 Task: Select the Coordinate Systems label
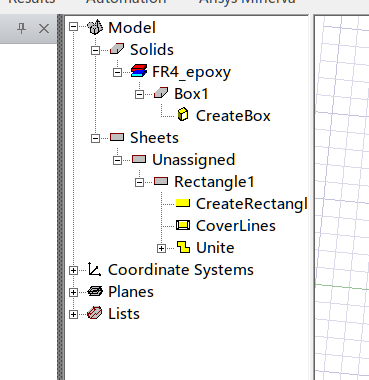pos(181,270)
